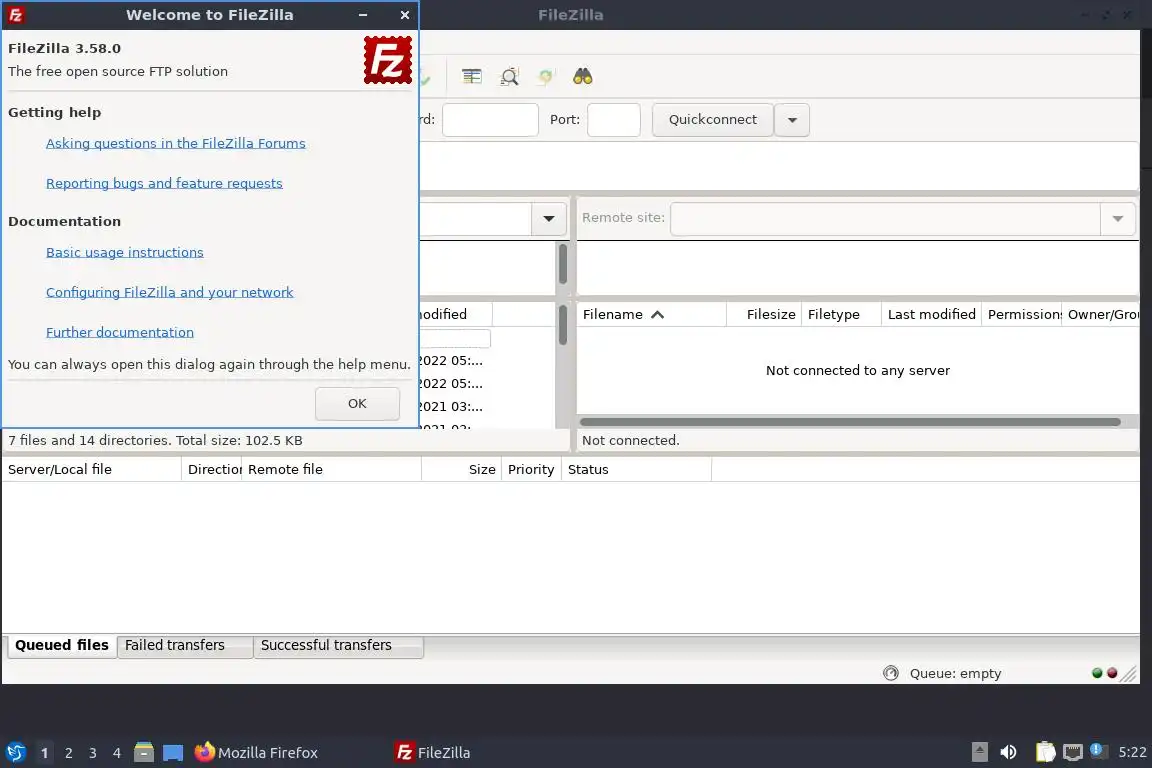Viewport: 1152px width, 768px height.
Task: Open Reporting bugs and feature requests link
Action: click(x=164, y=183)
